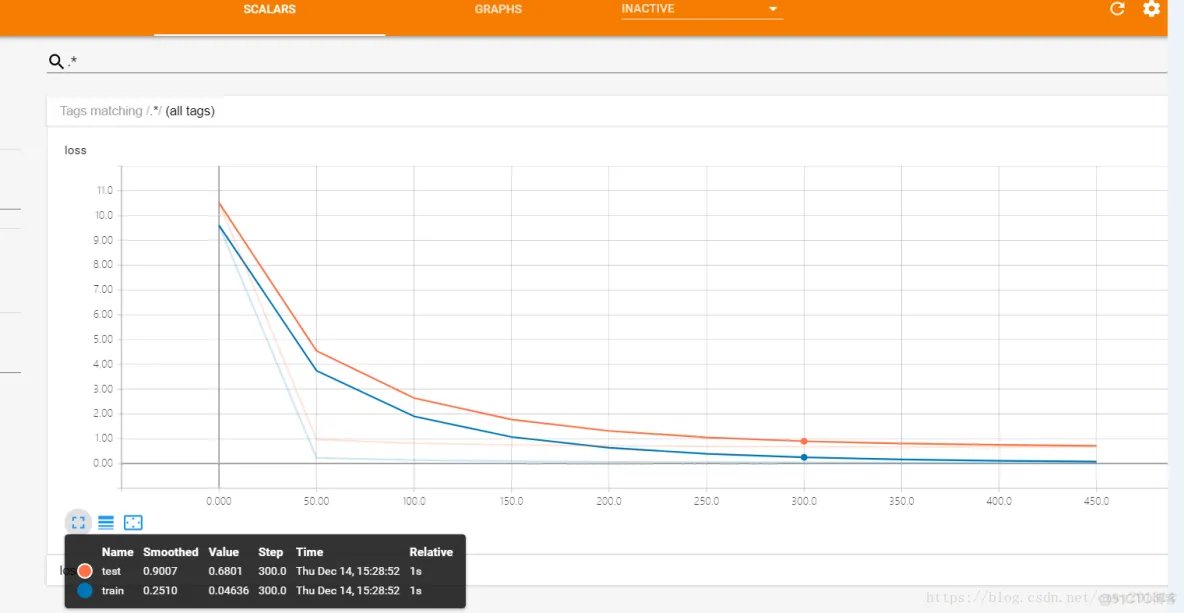This screenshot has height=613, width=1184.
Task: Toggle y-axis log scale icon
Action: point(106,522)
